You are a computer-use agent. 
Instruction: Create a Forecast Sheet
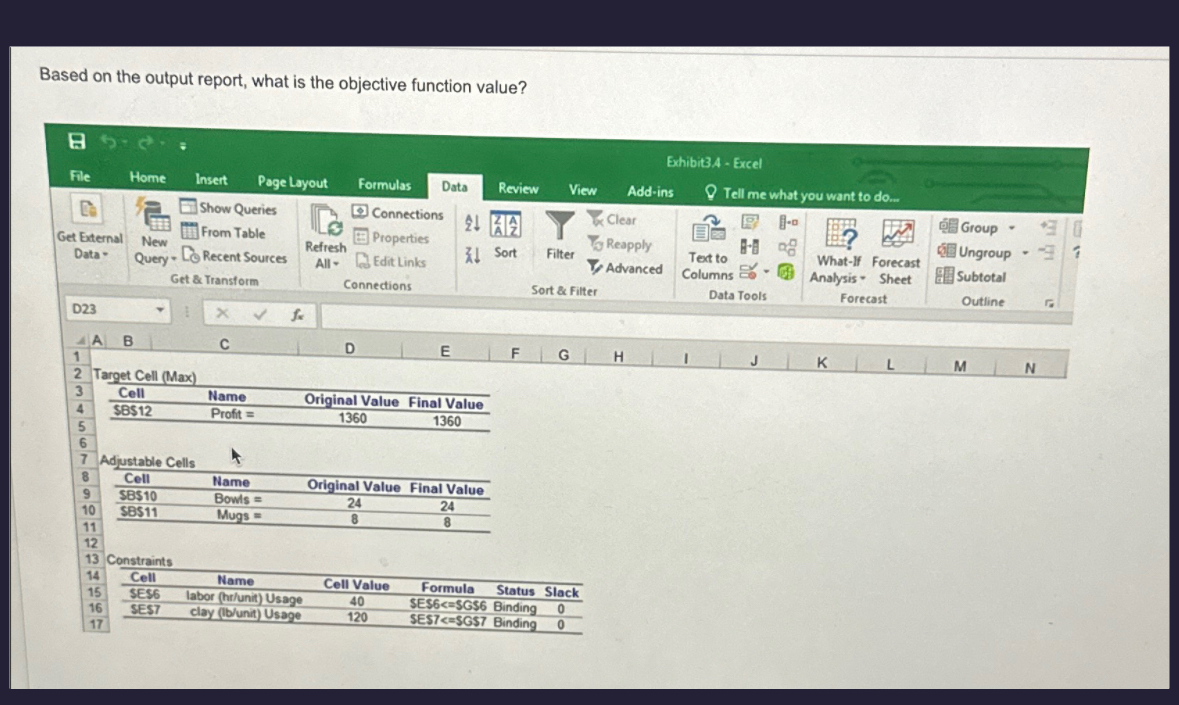[896, 253]
